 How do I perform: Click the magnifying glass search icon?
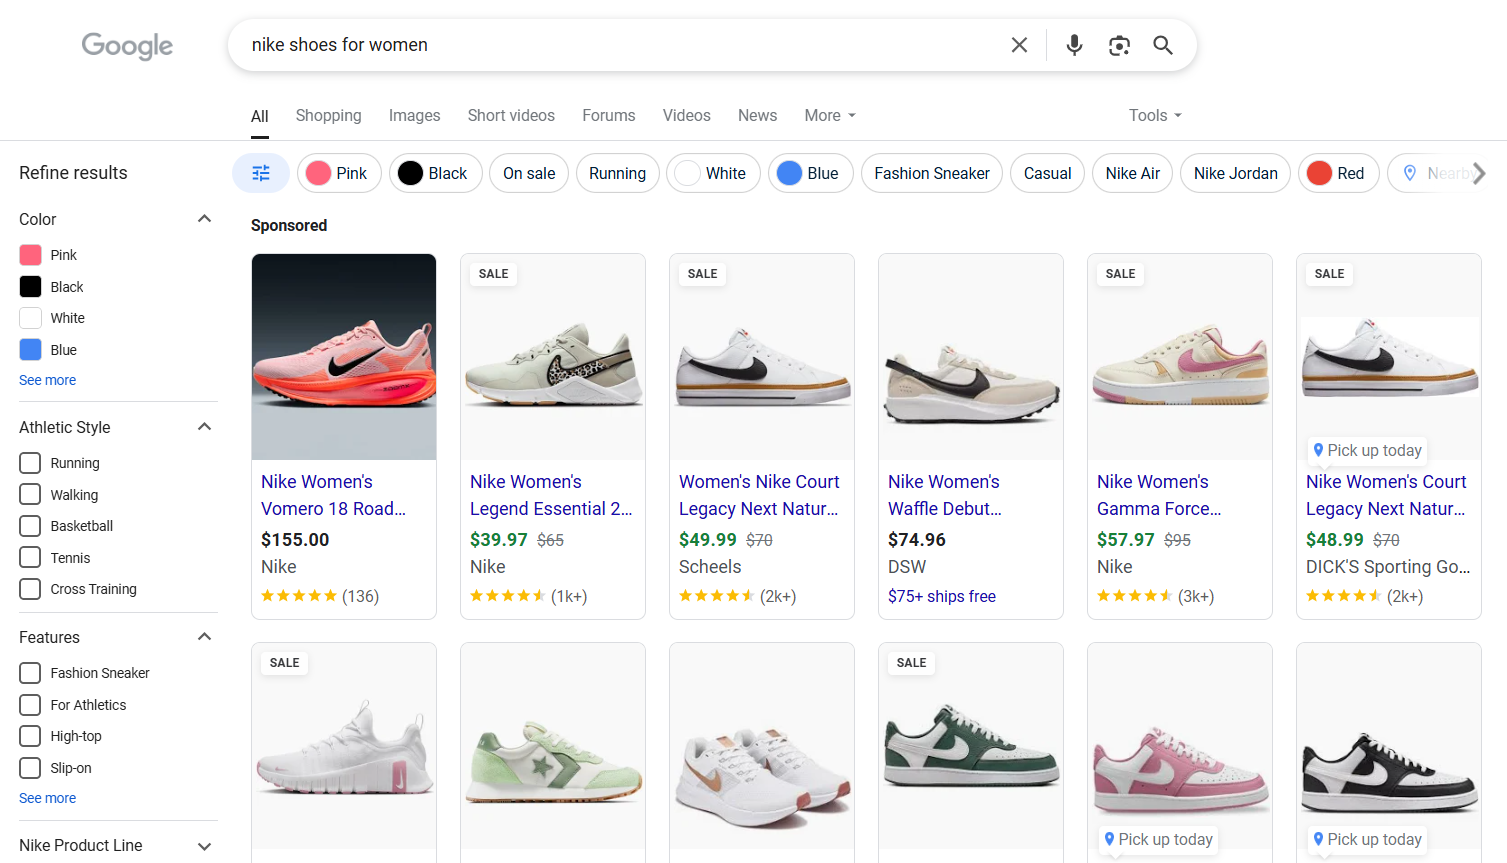(x=1162, y=45)
